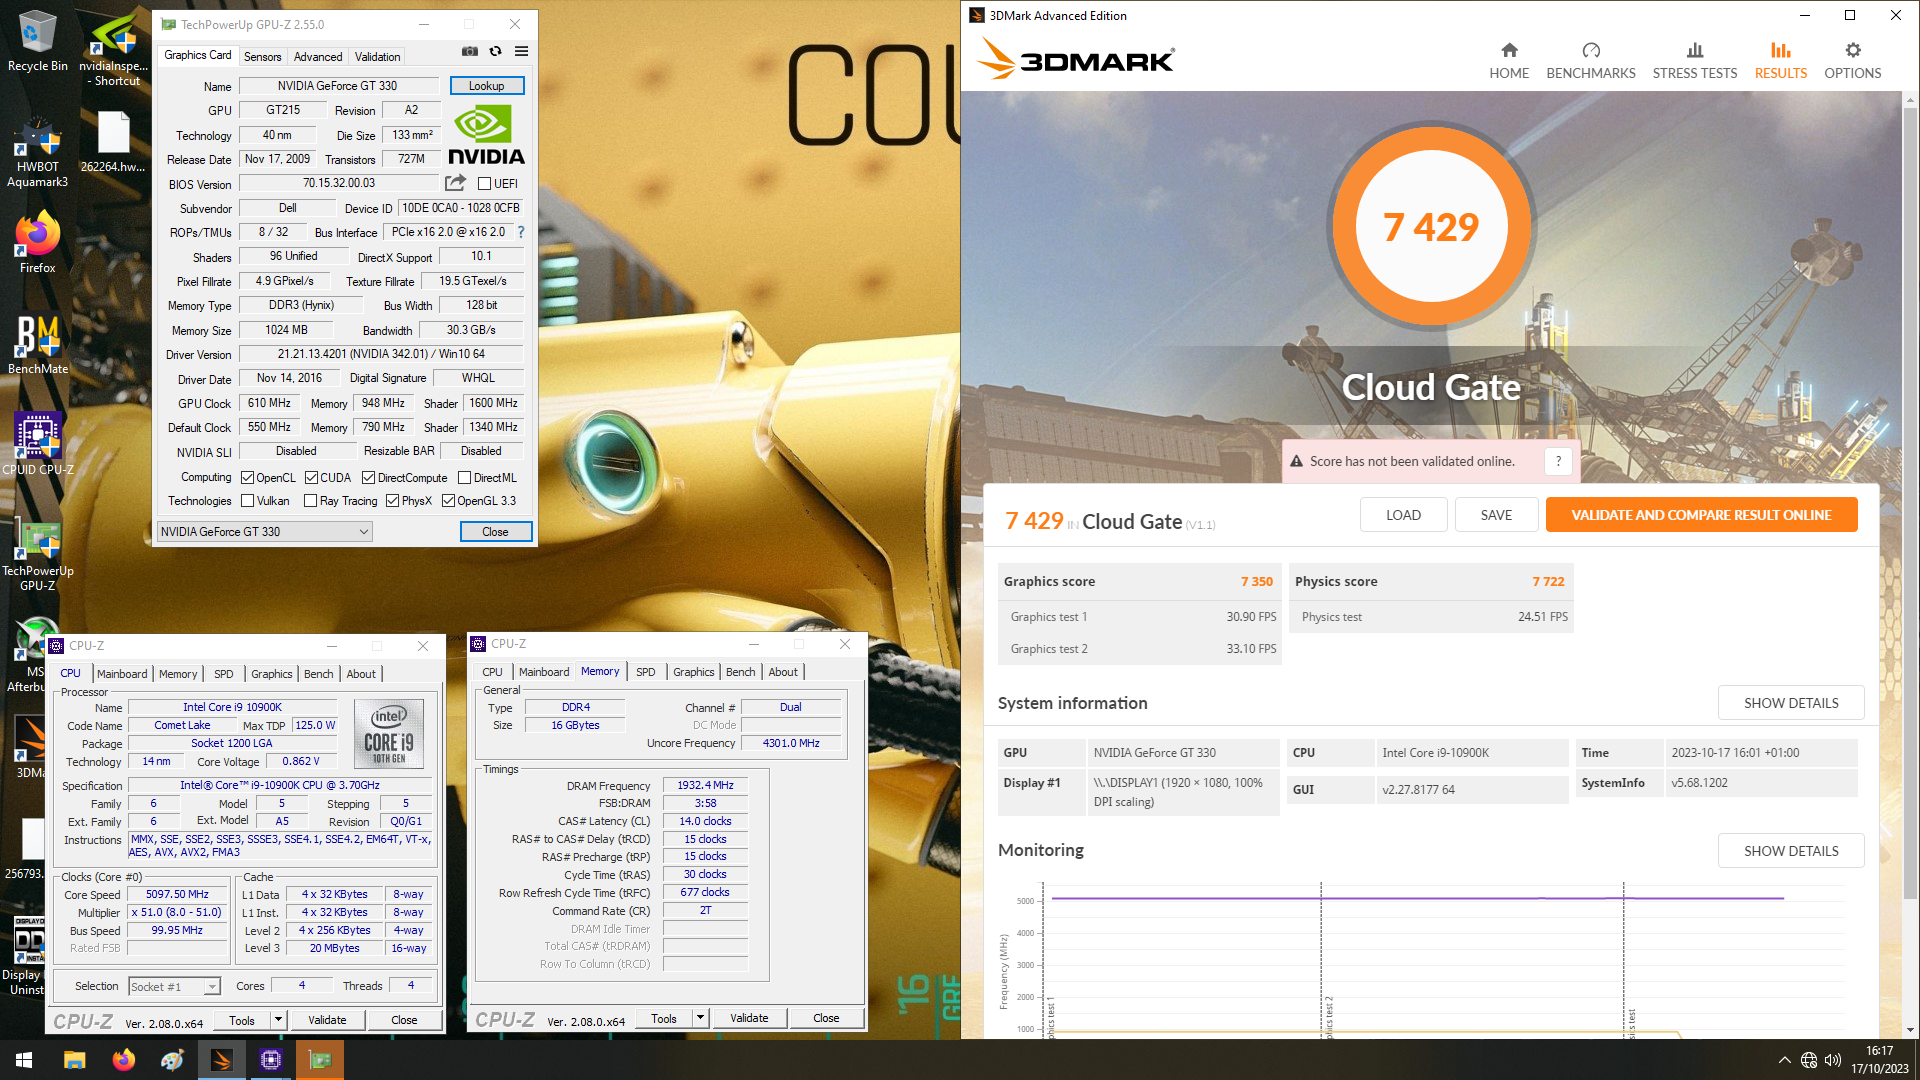1920x1080 pixels.
Task: Open TechPowerUp GPU-Z desktop icon
Action: click(38, 555)
